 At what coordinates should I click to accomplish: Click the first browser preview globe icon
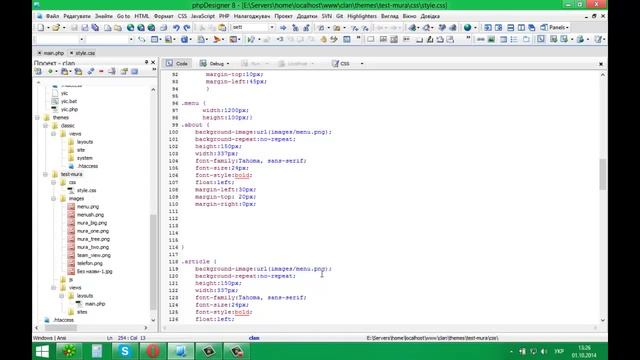pyautogui.click(x=130, y=28)
